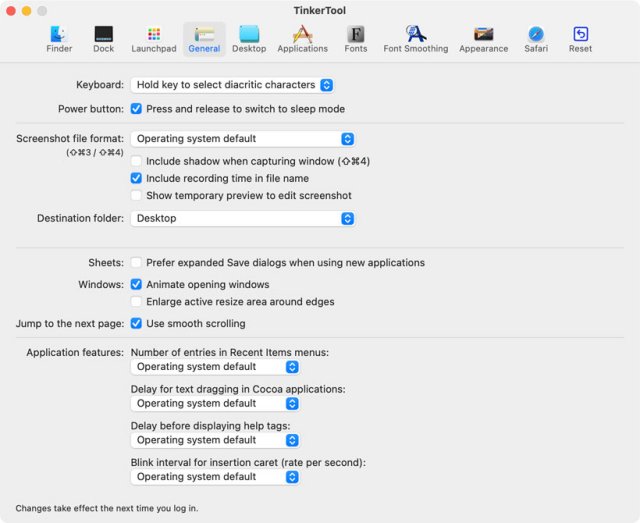
Task: Click the 'Number of entries in Recent Items menus:' text
Action: pos(230,352)
